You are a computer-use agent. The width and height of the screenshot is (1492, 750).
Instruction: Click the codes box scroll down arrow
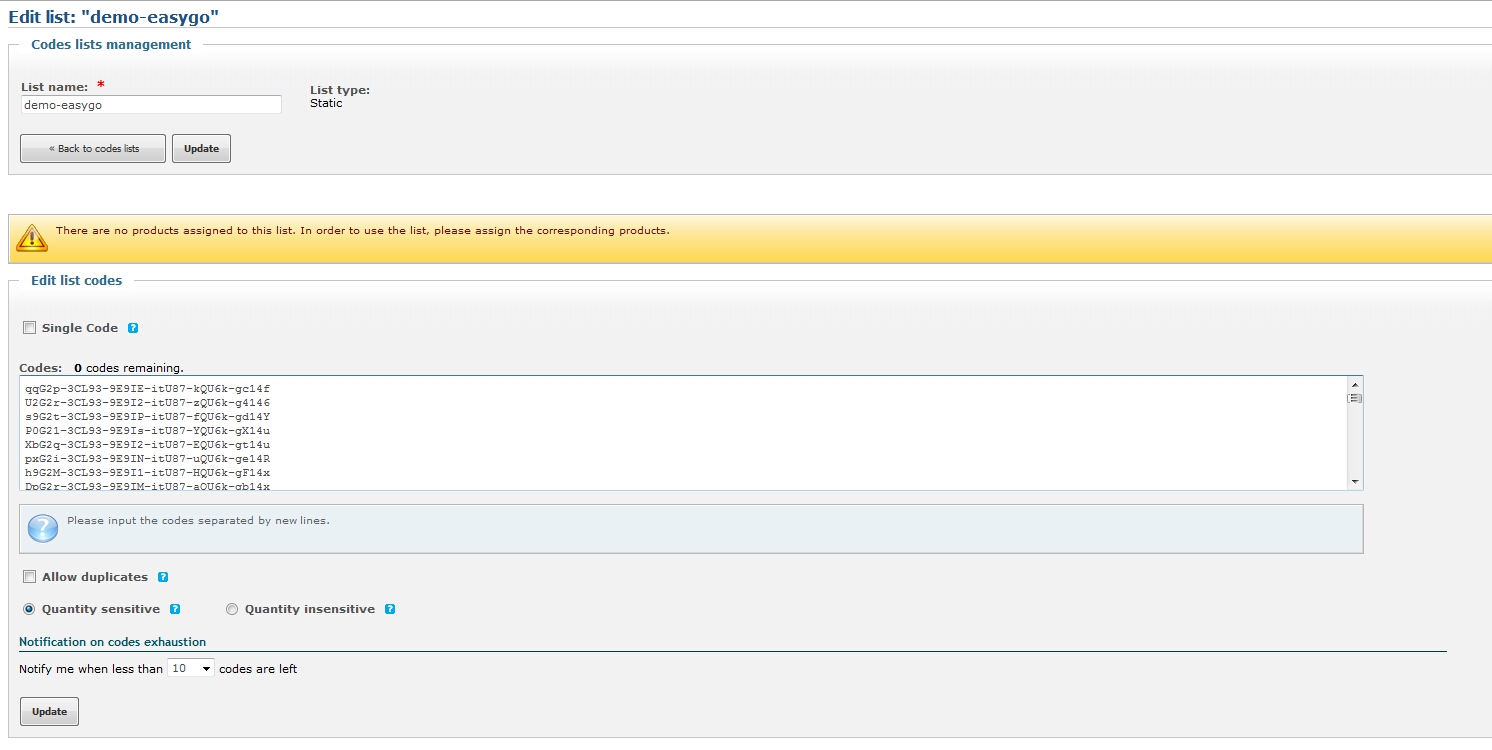(1355, 482)
